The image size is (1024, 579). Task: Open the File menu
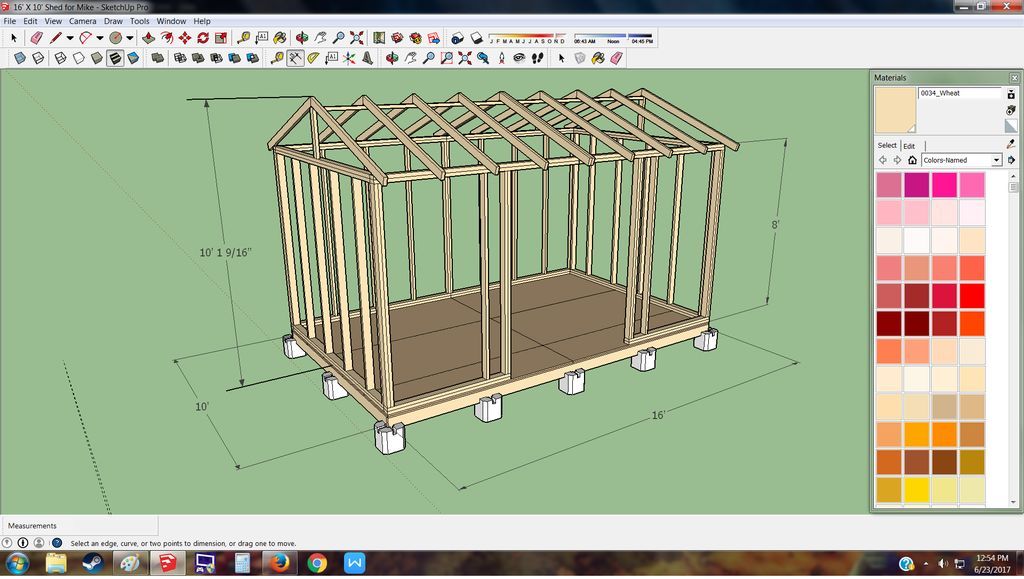click(x=10, y=21)
